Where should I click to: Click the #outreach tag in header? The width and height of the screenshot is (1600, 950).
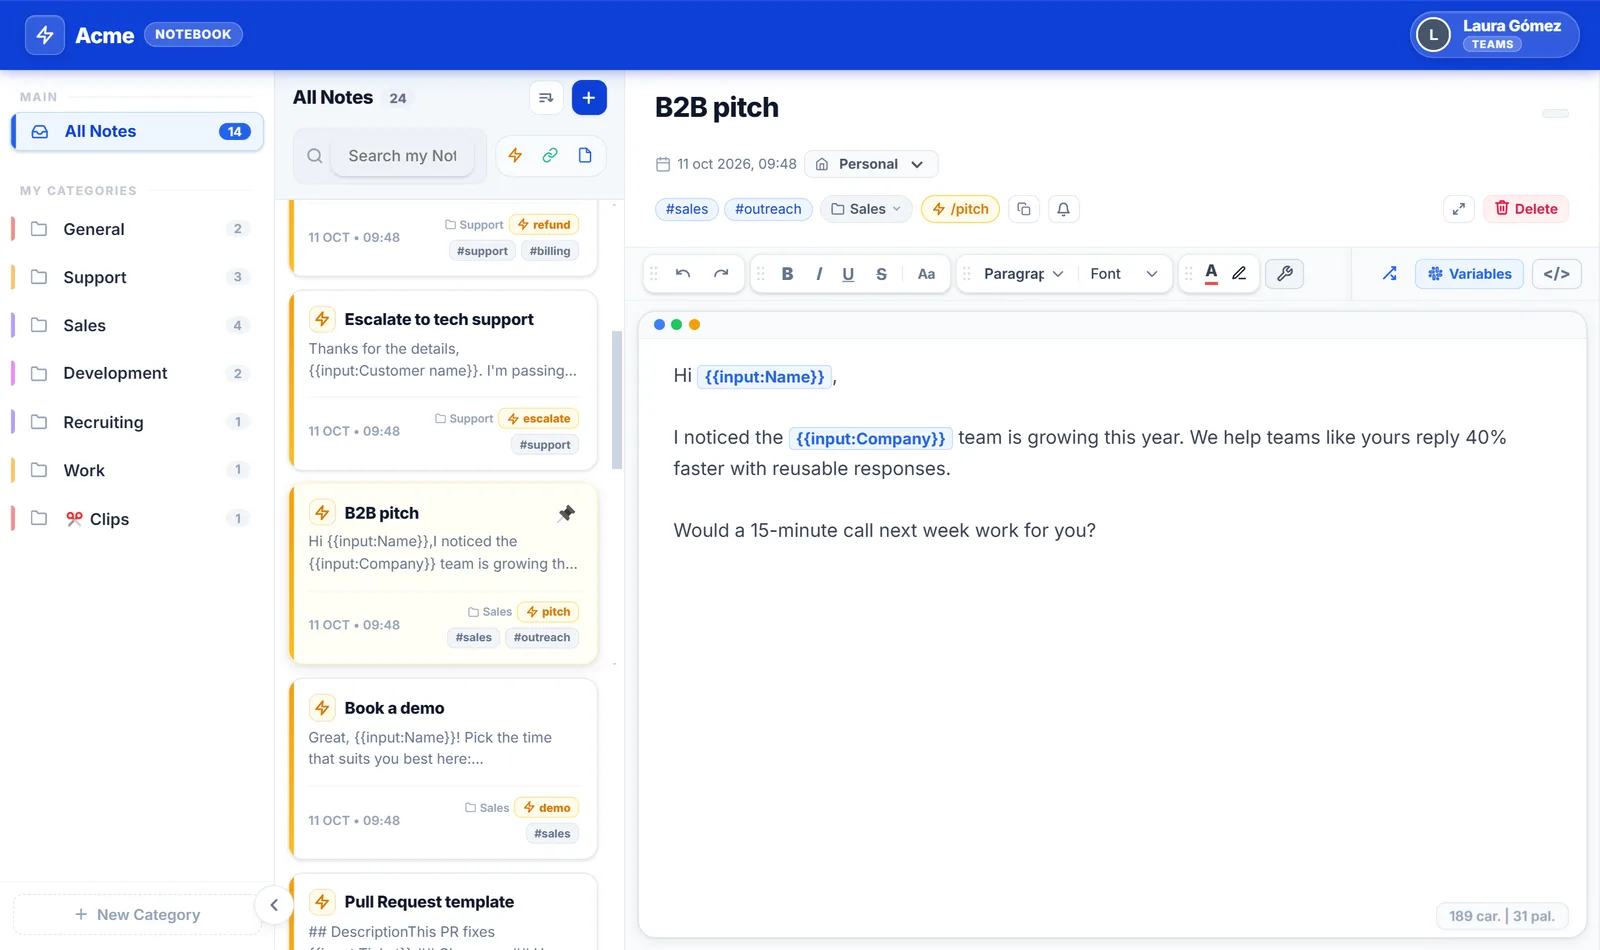768,209
